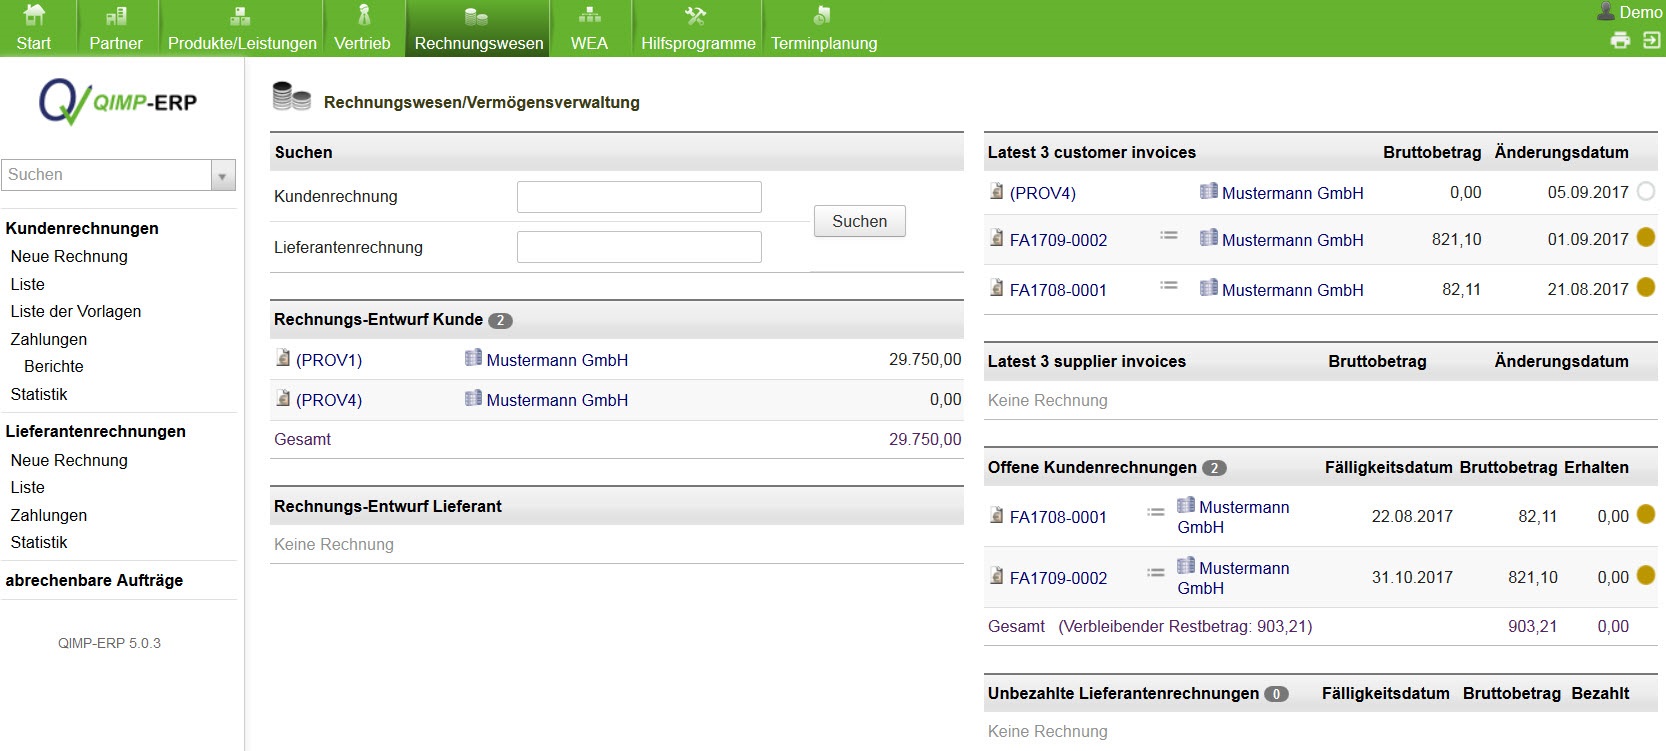Open the Vertrieb menu tab
This screenshot has width=1666, height=751.
click(x=362, y=29)
